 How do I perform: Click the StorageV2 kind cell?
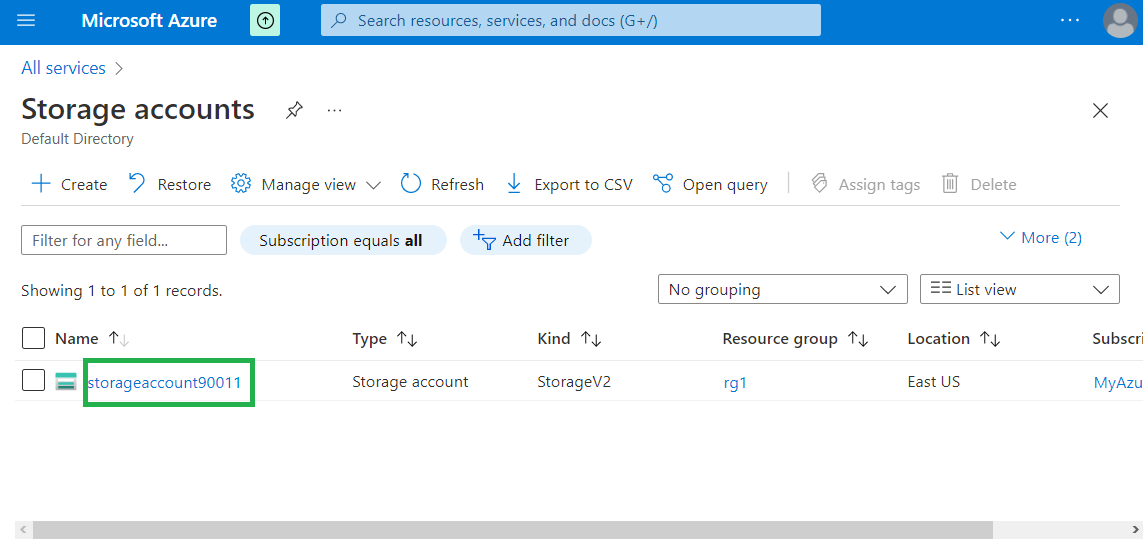coord(574,381)
